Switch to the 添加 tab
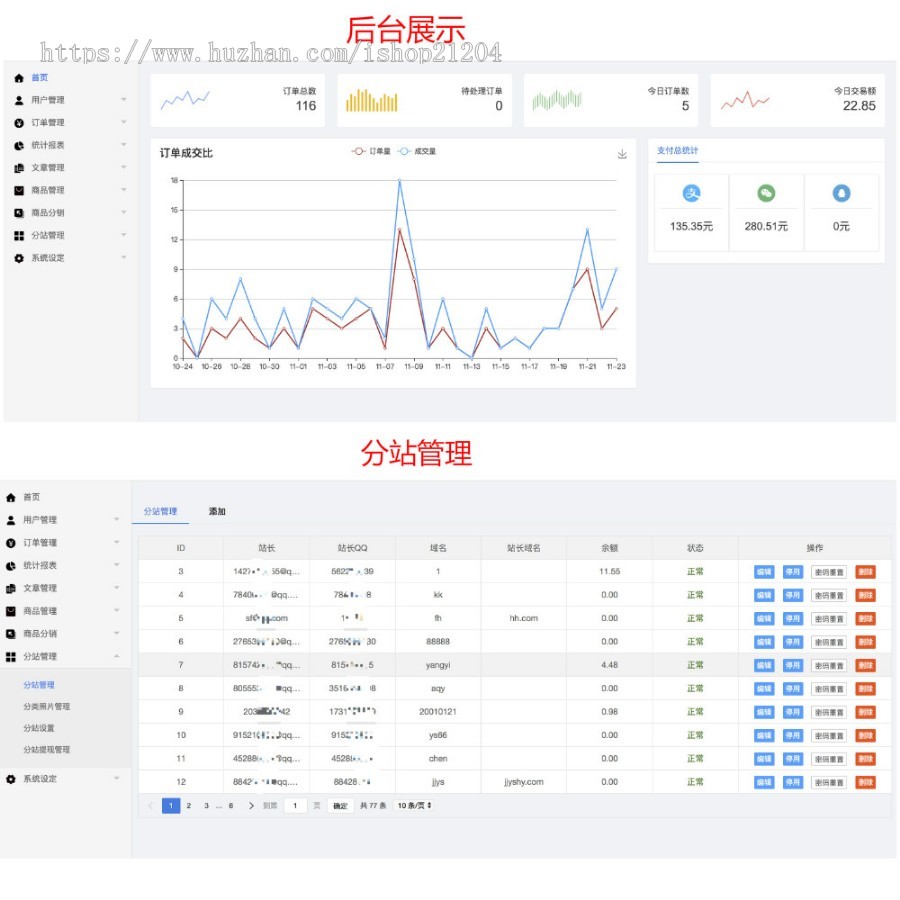This screenshot has height=900, width=900. 217,511
